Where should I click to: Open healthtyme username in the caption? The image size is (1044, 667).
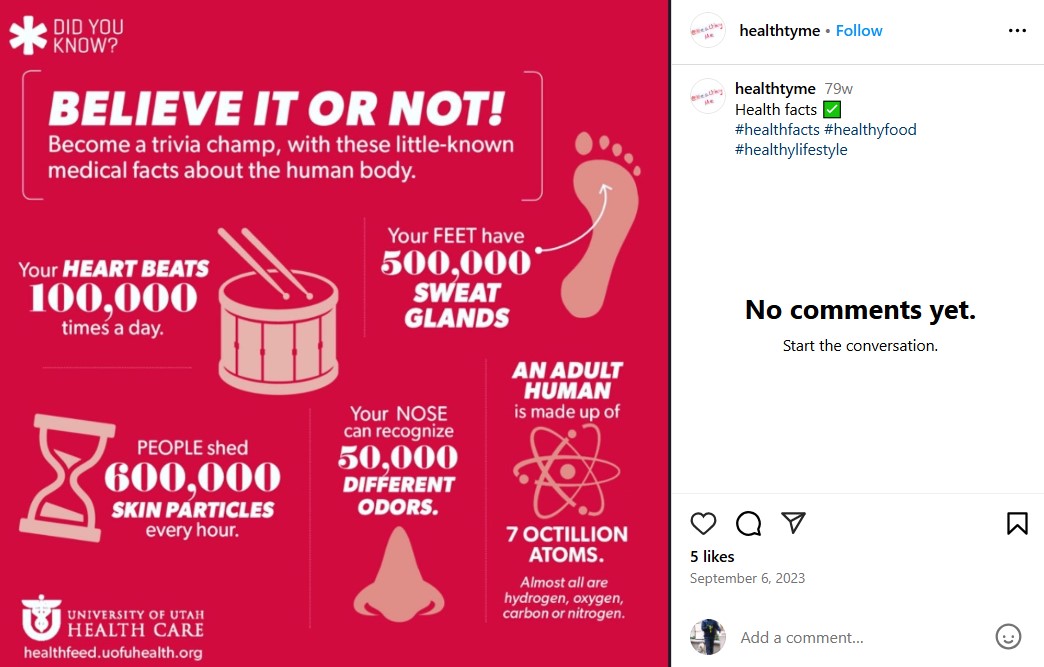[x=775, y=89]
